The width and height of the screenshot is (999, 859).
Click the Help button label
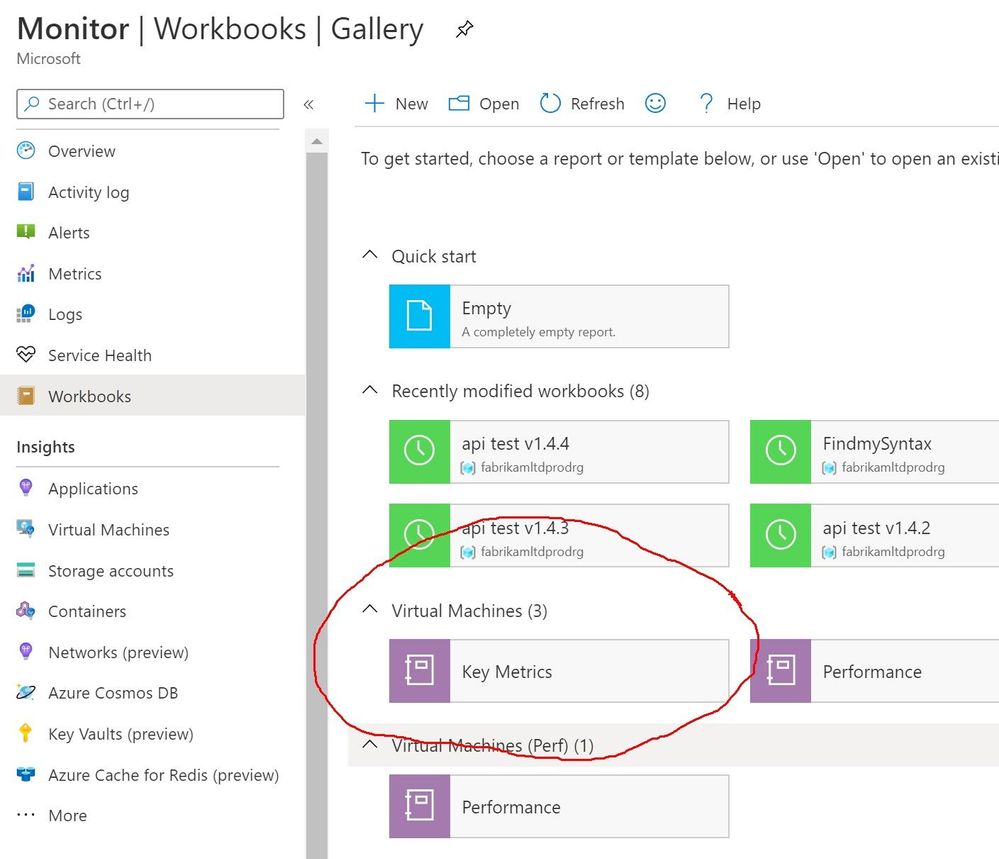point(744,104)
